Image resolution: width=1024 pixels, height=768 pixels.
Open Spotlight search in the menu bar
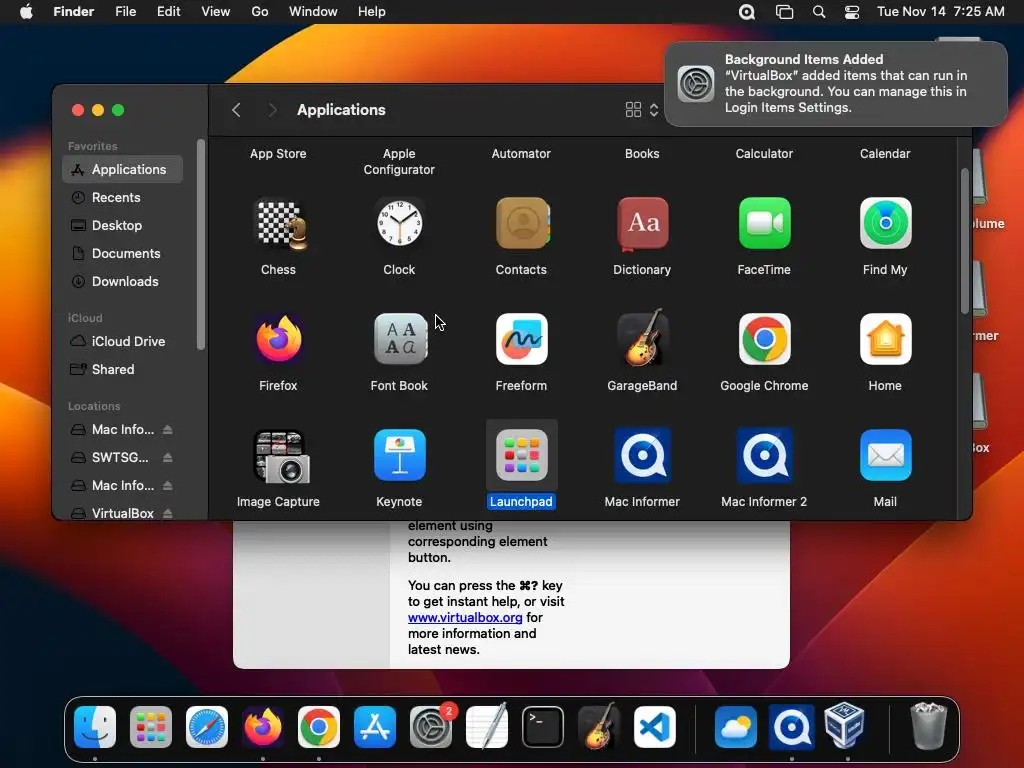[819, 12]
